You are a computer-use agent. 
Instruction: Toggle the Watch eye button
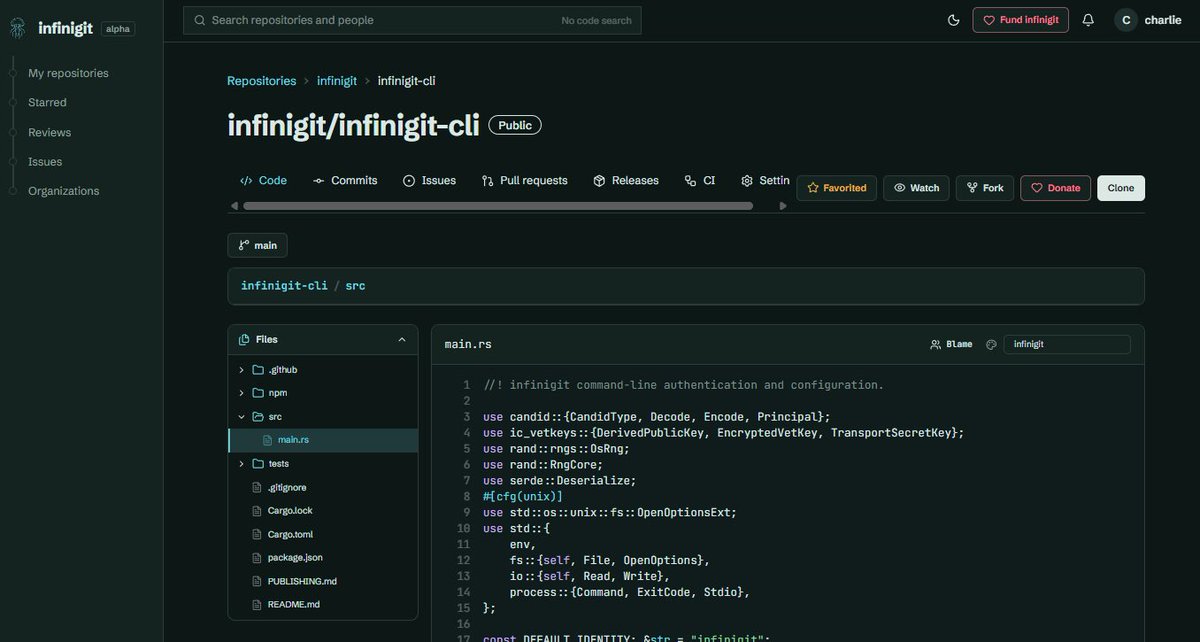pos(916,188)
